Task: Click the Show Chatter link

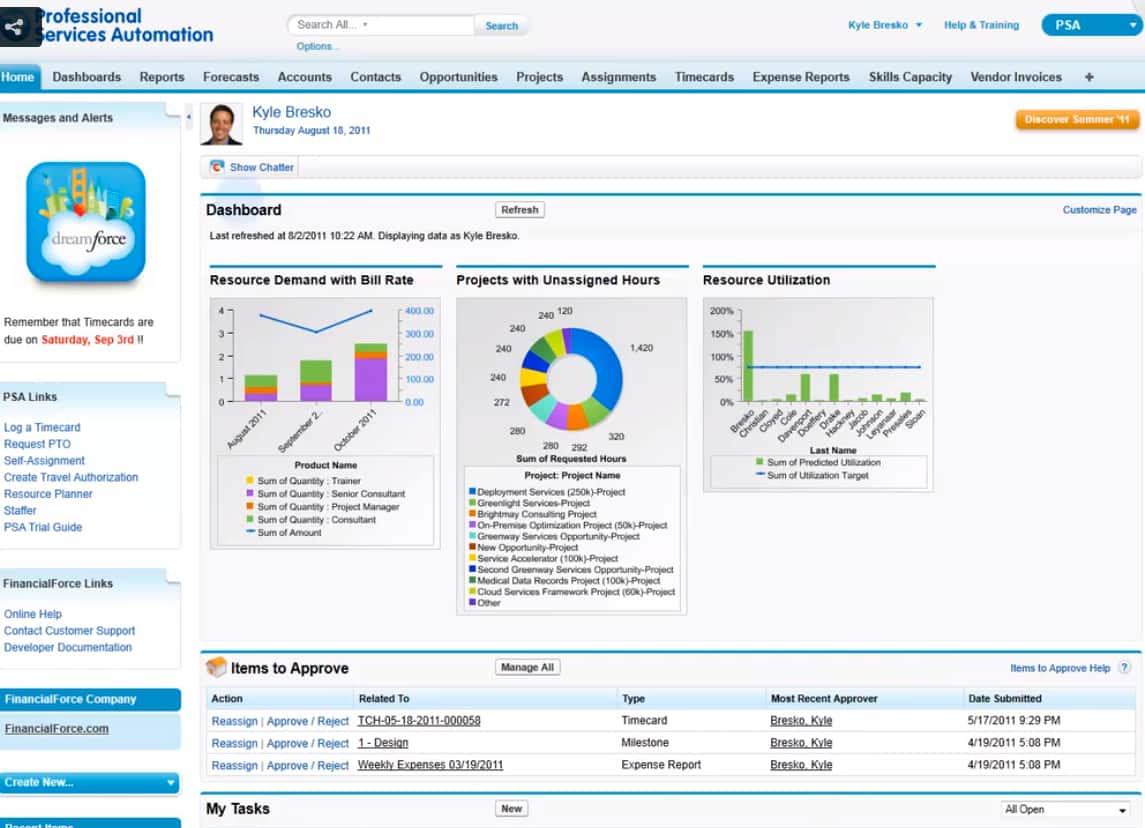Action: [x=261, y=167]
